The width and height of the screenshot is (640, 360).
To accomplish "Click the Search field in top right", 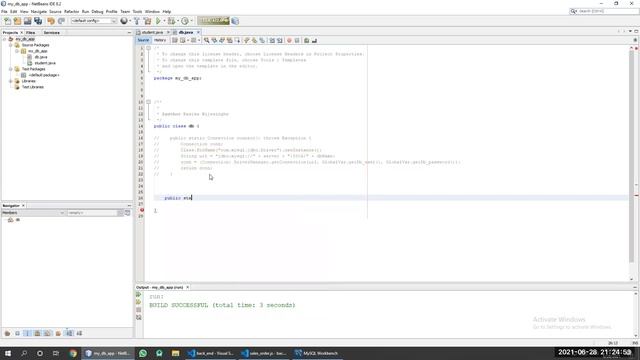I will pyautogui.click(x=604, y=11).
